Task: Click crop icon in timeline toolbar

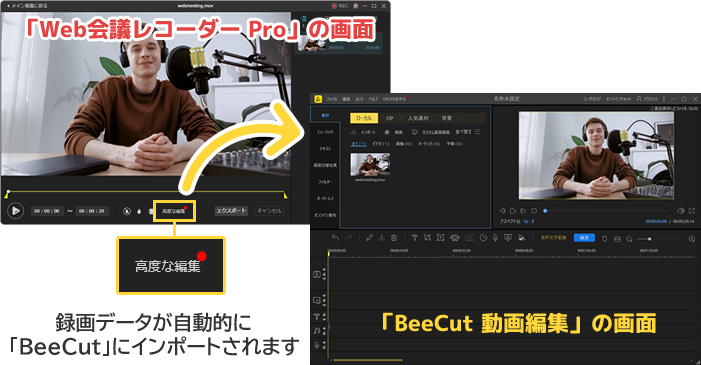Action: [427, 238]
